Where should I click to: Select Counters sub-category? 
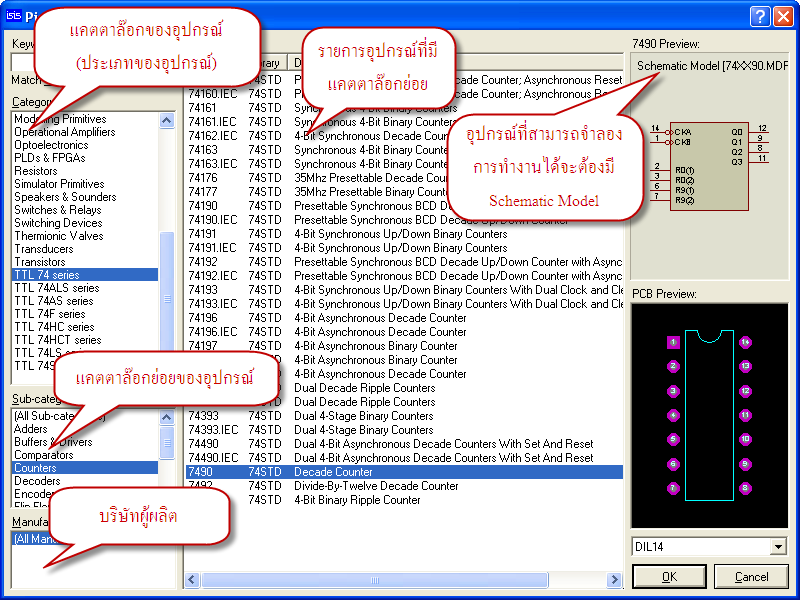pyautogui.click(x=36, y=468)
